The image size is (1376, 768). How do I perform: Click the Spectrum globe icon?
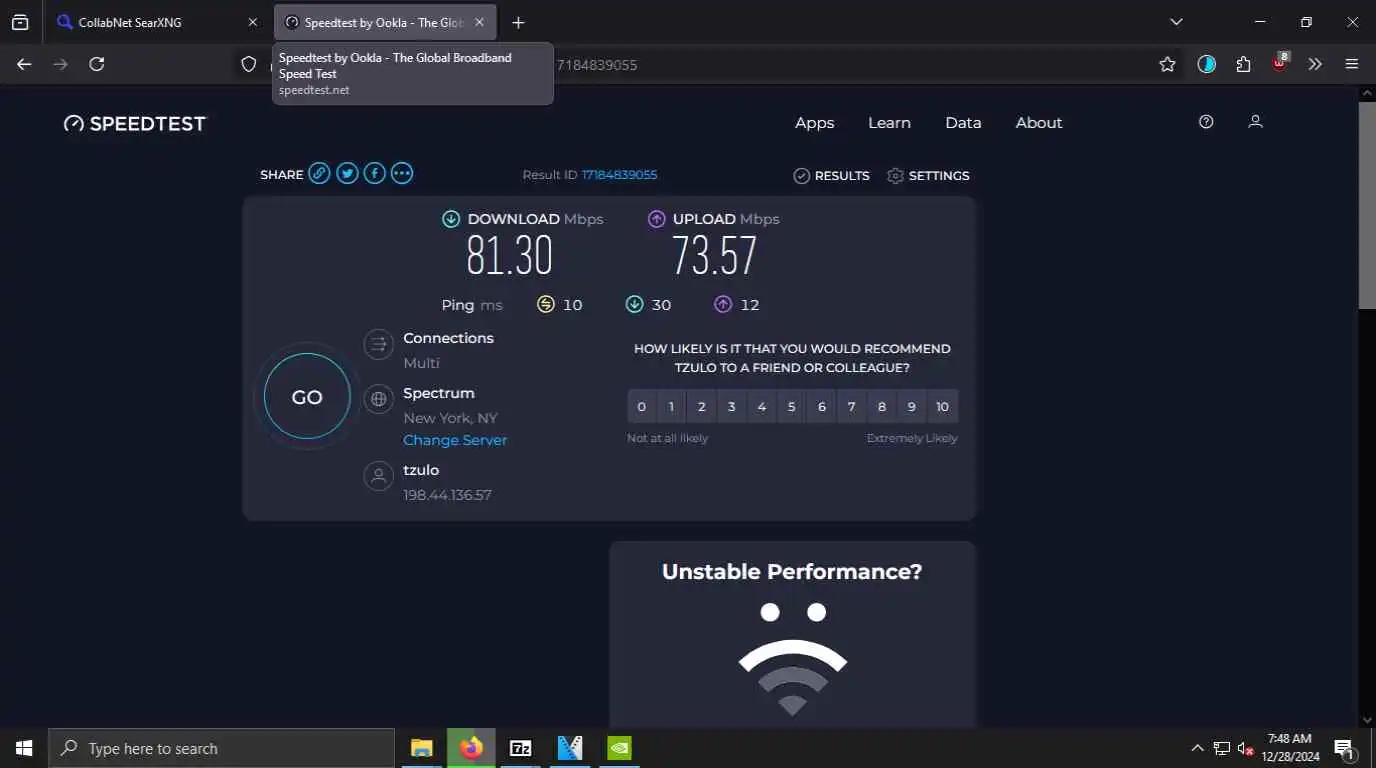pyautogui.click(x=379, y=400)
